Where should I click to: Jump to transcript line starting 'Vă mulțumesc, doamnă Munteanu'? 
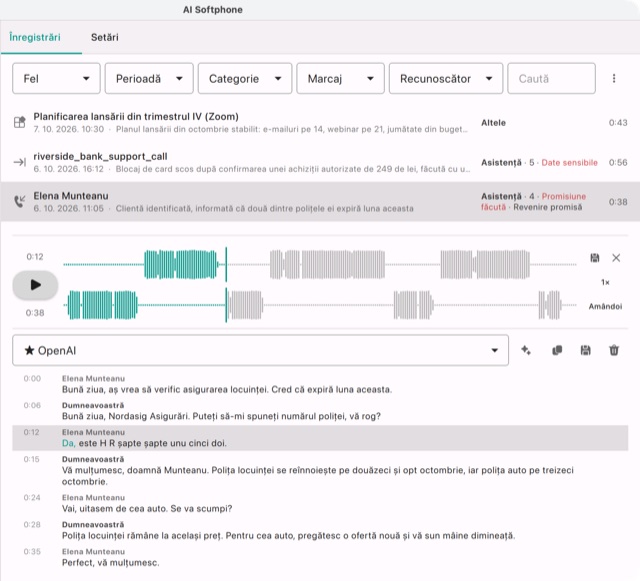pyautogui.click(x=320, y=471)
